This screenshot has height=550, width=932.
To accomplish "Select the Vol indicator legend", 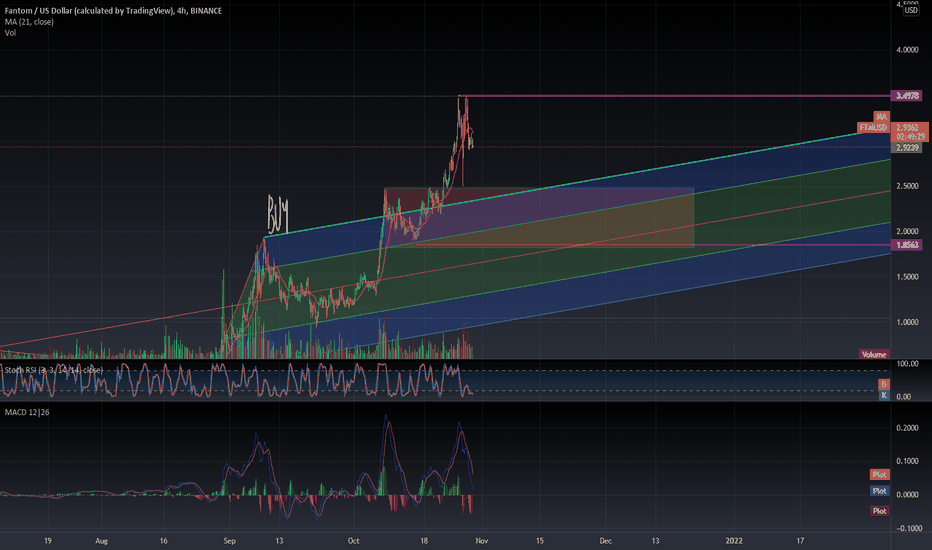I will pyautogui.click(x=10, y=33).
